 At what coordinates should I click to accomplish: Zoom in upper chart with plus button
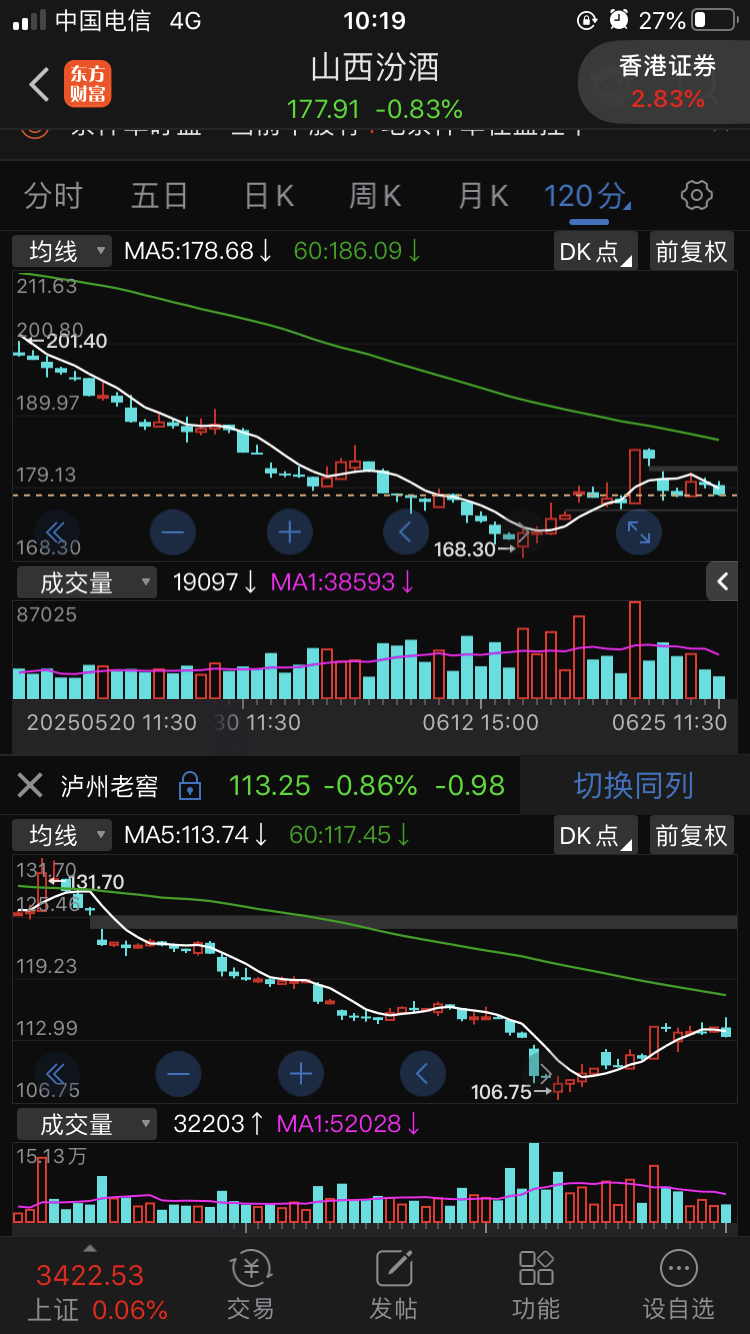(x=290, y=532)
